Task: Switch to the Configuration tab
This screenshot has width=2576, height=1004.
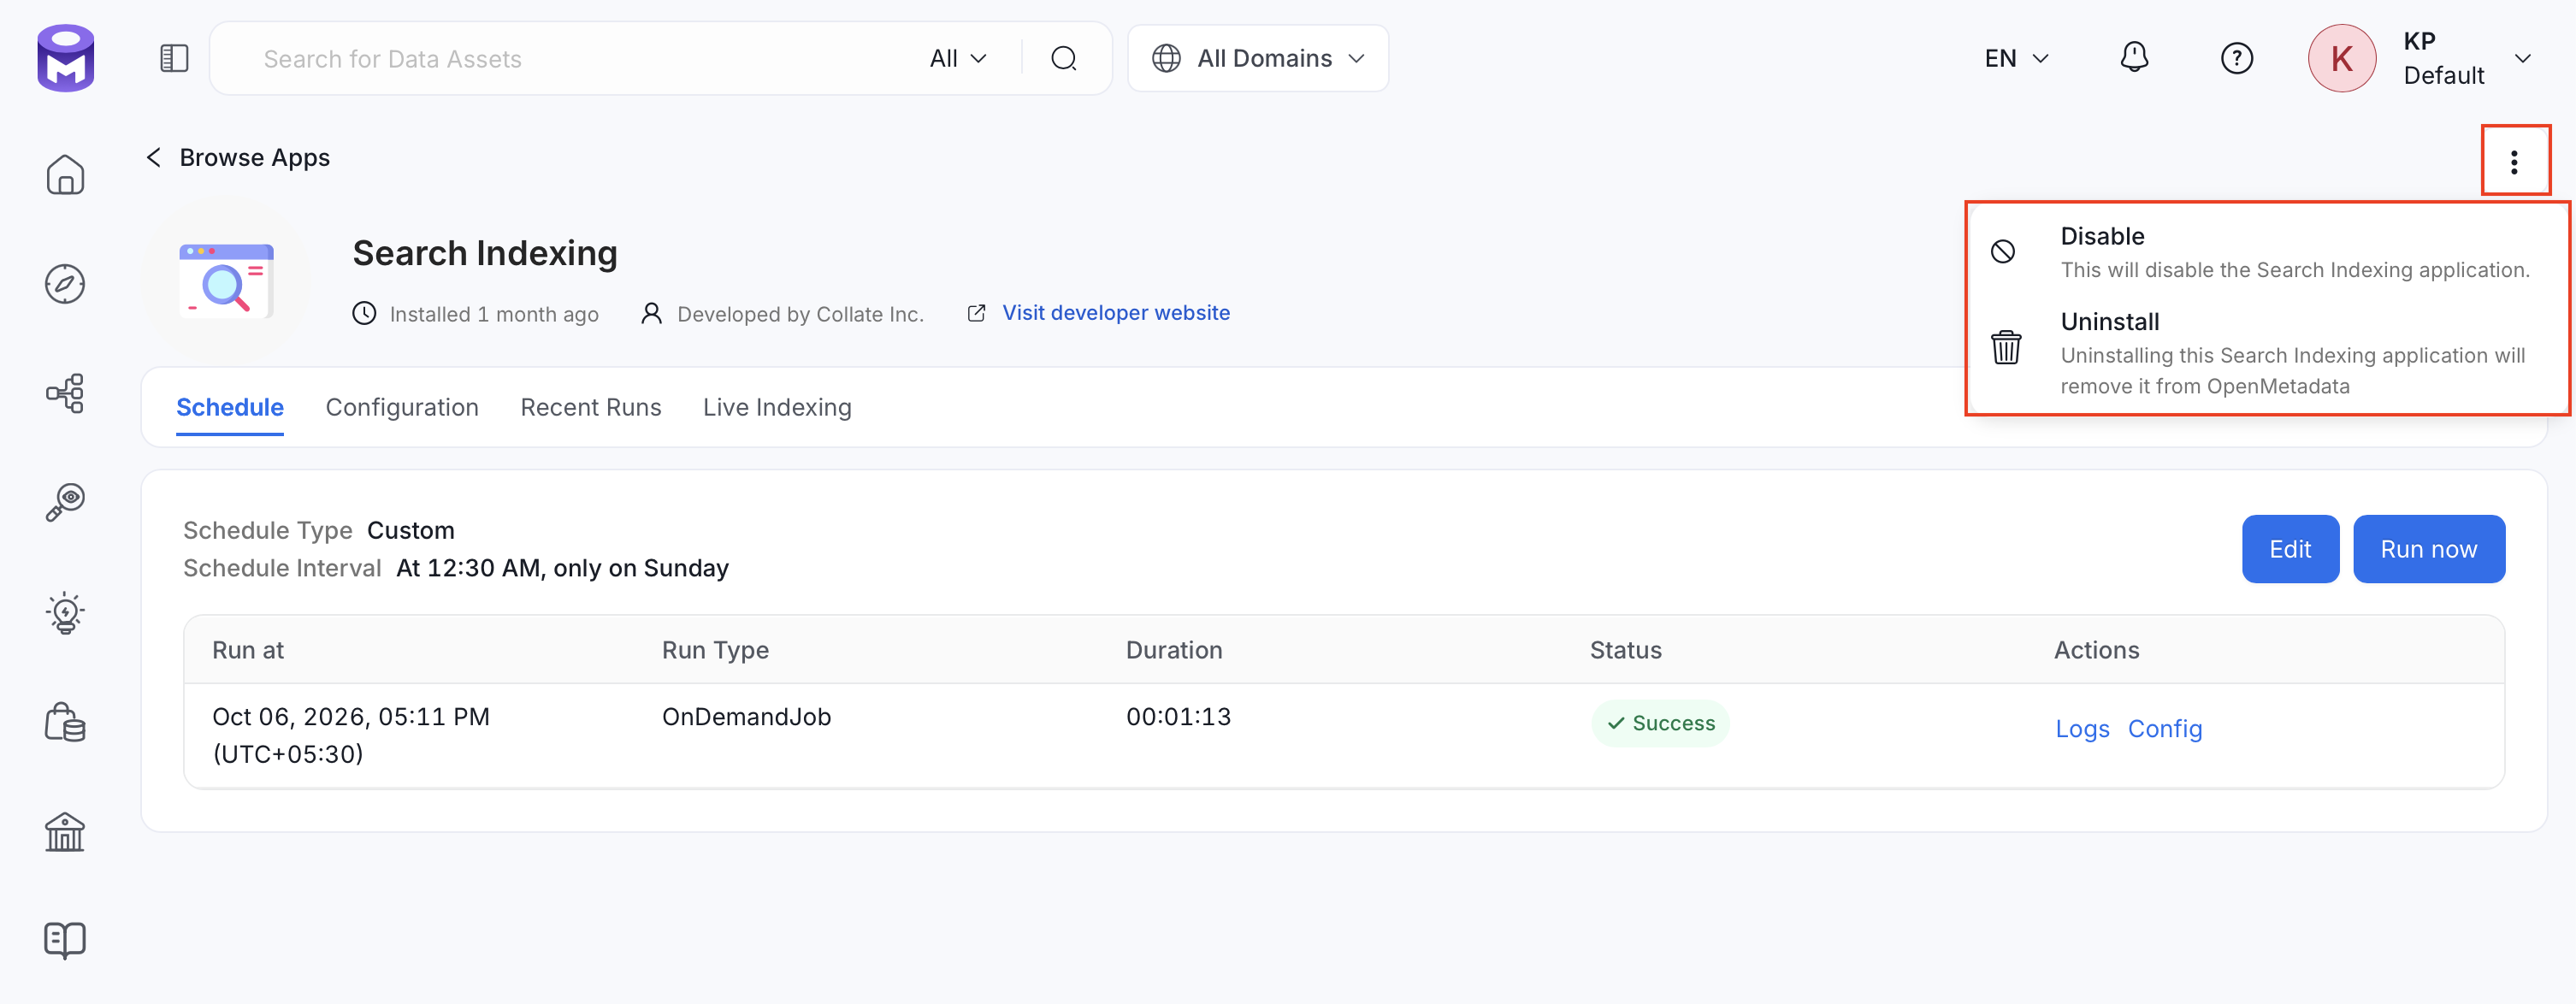Action: pyautogui.click(x=402, y=407)
